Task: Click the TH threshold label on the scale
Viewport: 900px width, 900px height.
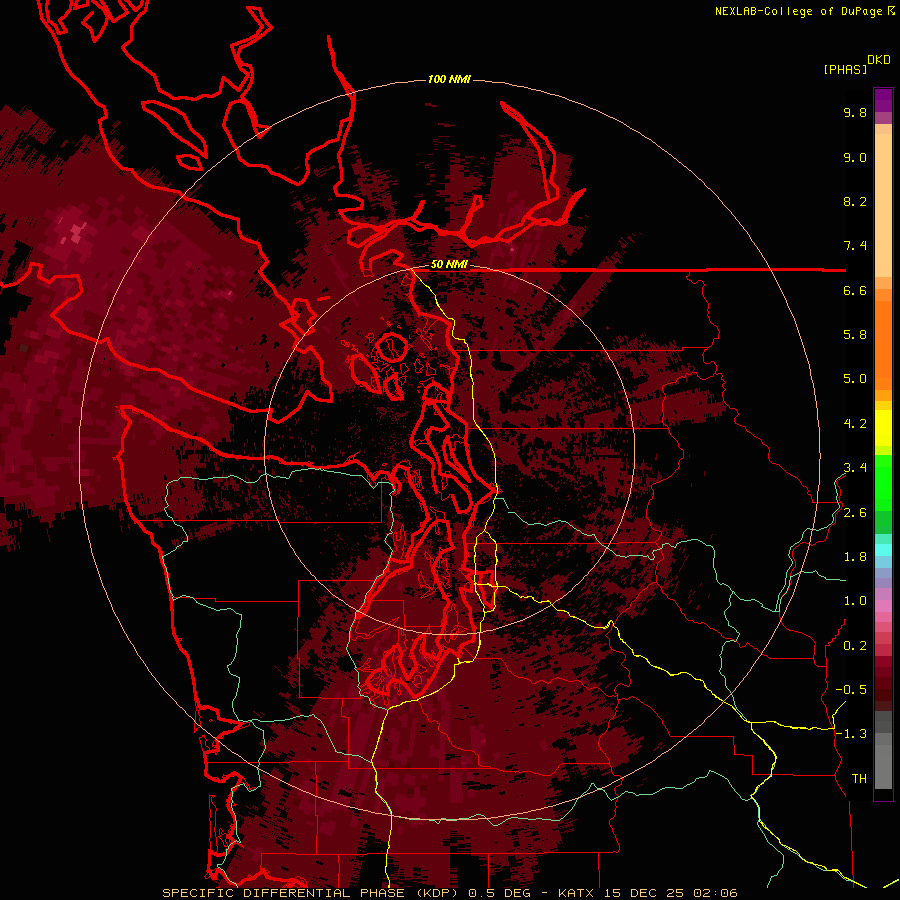Action: pos(859,779)
